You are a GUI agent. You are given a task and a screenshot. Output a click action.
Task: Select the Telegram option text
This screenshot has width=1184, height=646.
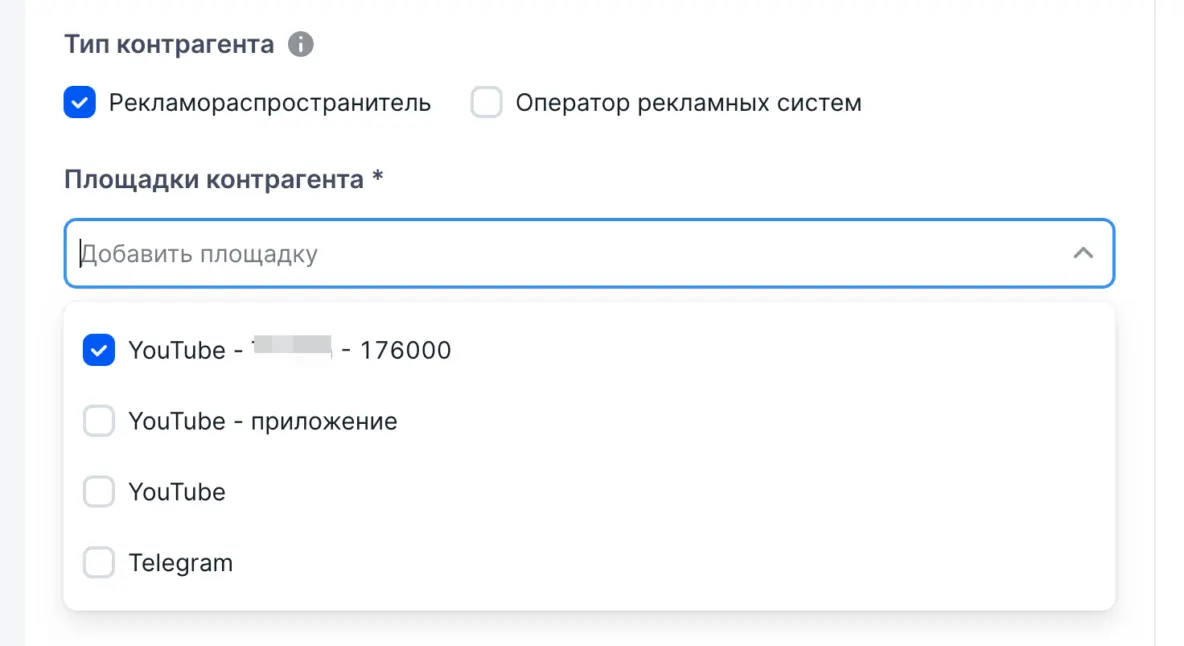(x=181, y=563)
